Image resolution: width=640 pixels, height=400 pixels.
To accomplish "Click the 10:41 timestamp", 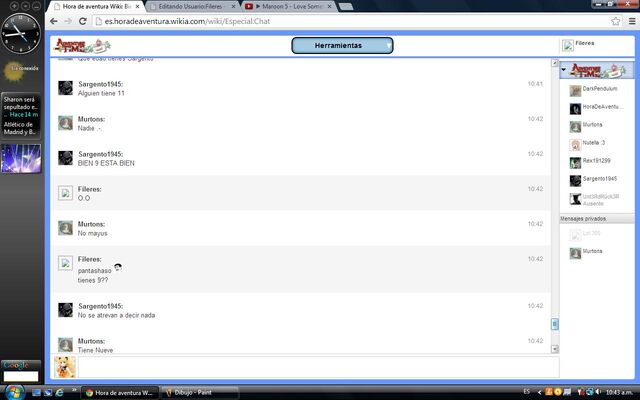I will tap(535, 84).
